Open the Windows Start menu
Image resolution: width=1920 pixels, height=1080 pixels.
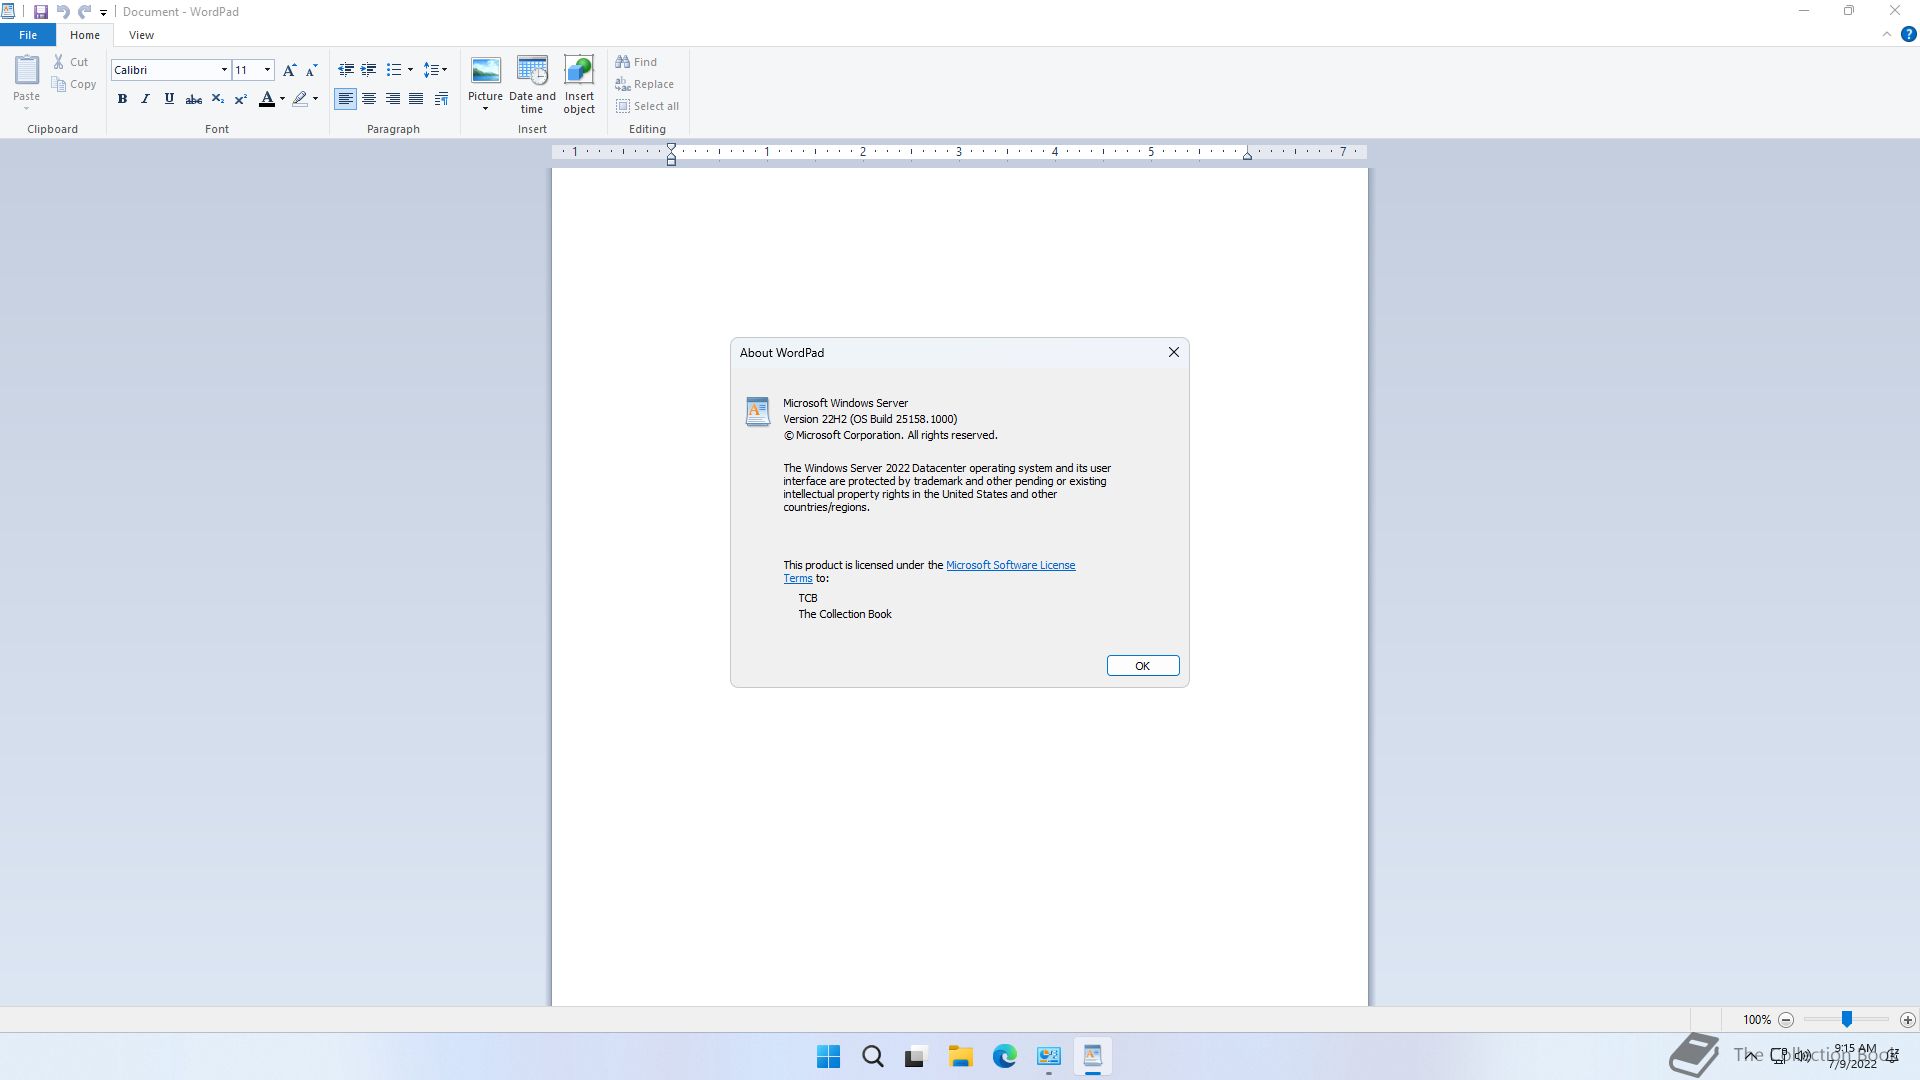[x=829, y=1057]
